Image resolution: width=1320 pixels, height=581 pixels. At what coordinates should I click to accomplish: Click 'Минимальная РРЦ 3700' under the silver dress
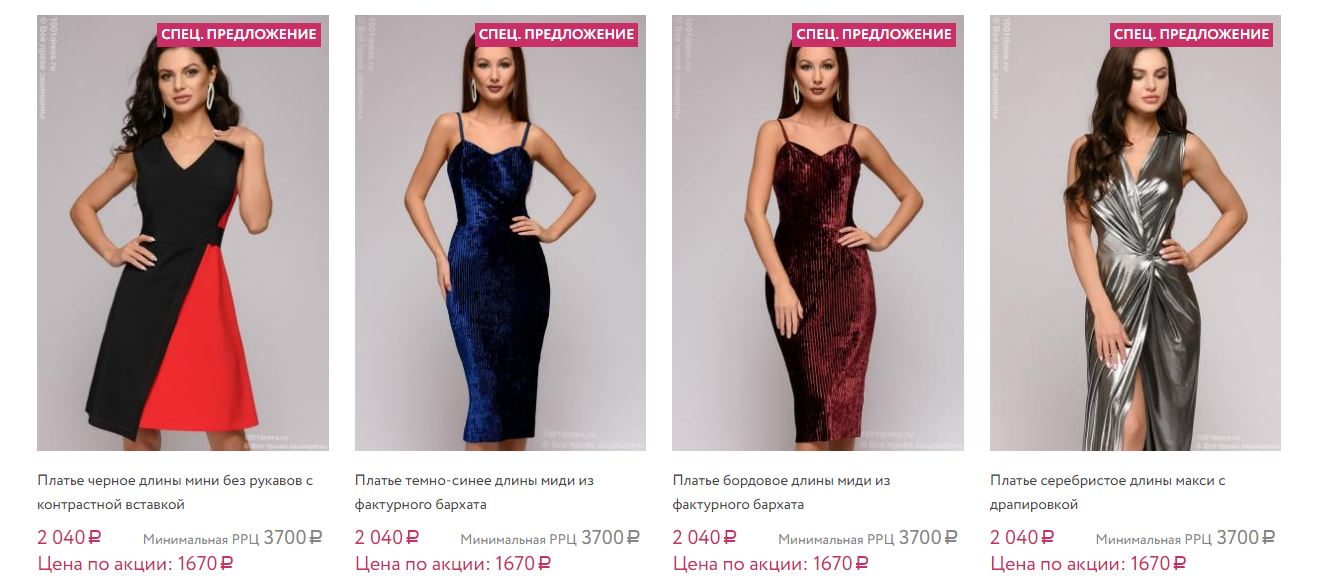[1185, 538]
